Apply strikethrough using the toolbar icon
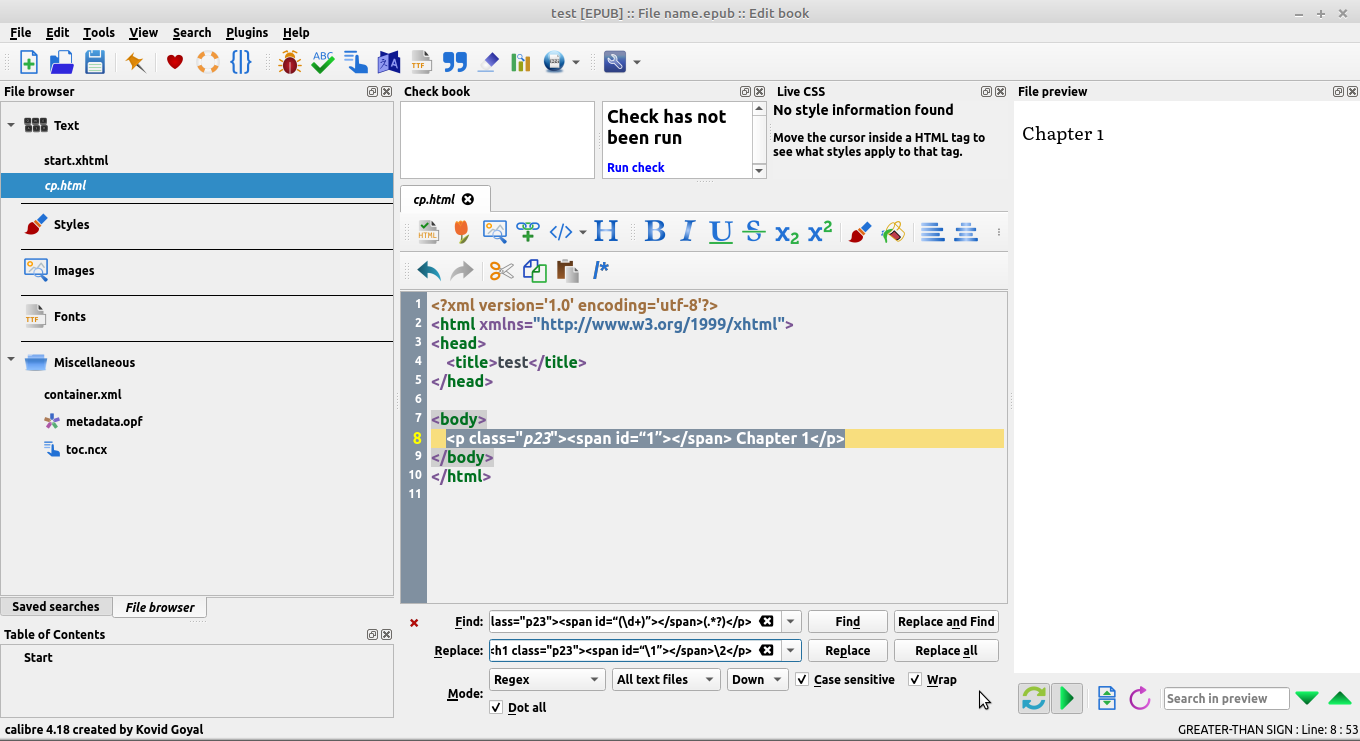1360x741 pixels. tap(754, 232)
